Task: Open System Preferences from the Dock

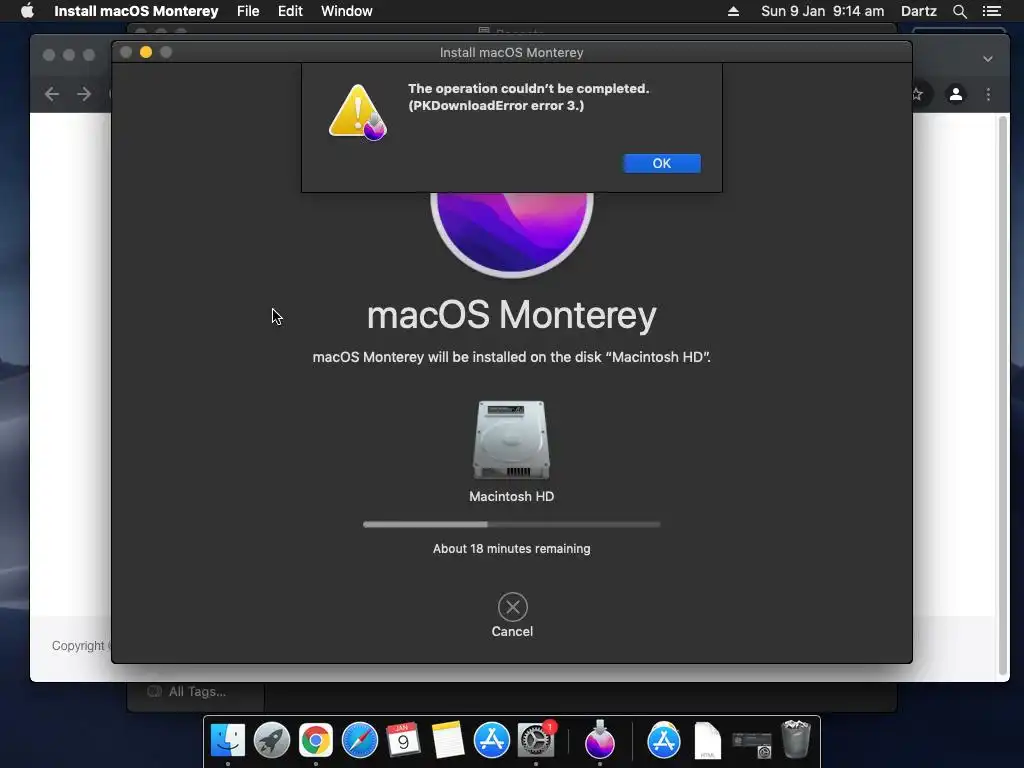Action: click(536, 740)
